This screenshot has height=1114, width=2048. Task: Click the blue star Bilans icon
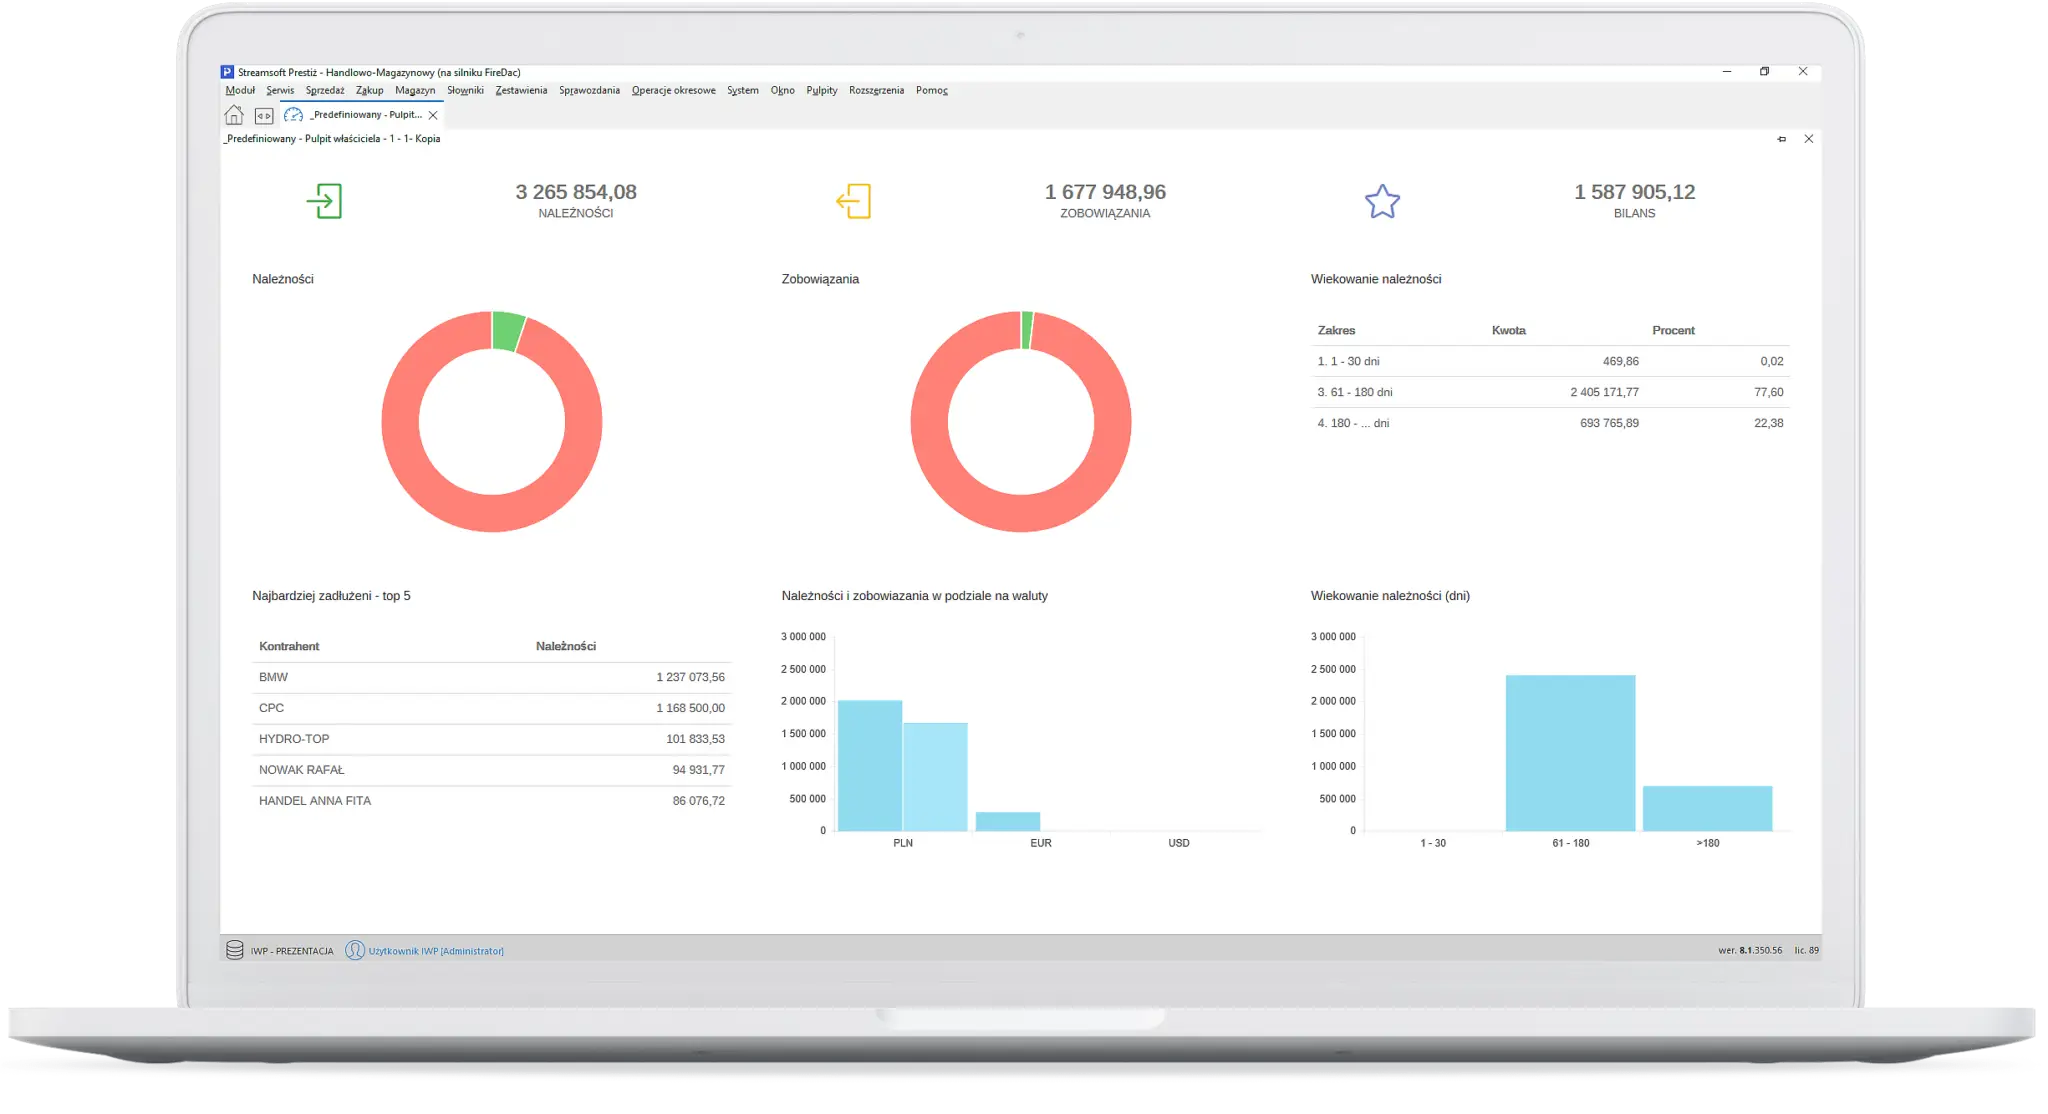pyautogui.click(x=1382, y=202)
